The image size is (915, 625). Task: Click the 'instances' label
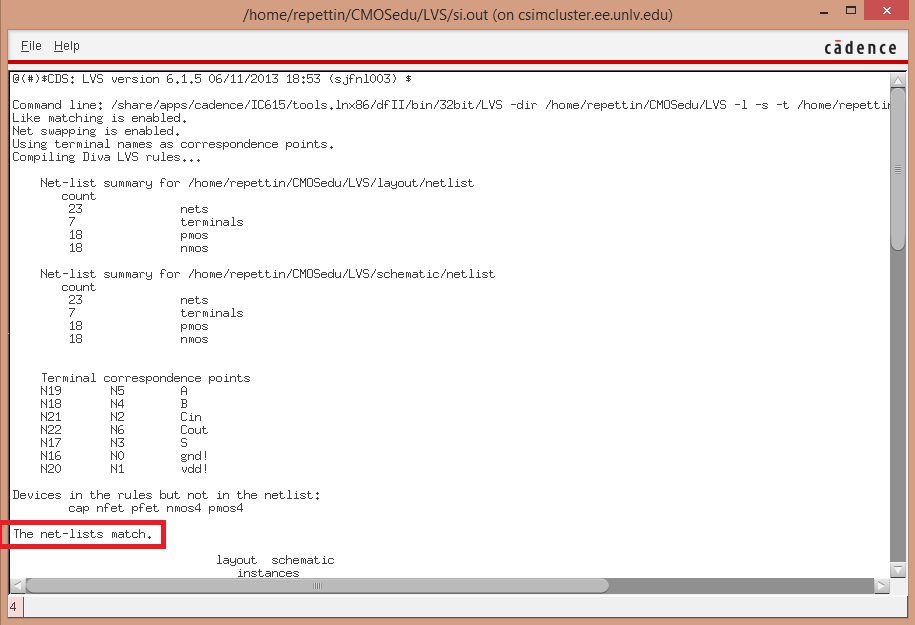click(268, 573)
